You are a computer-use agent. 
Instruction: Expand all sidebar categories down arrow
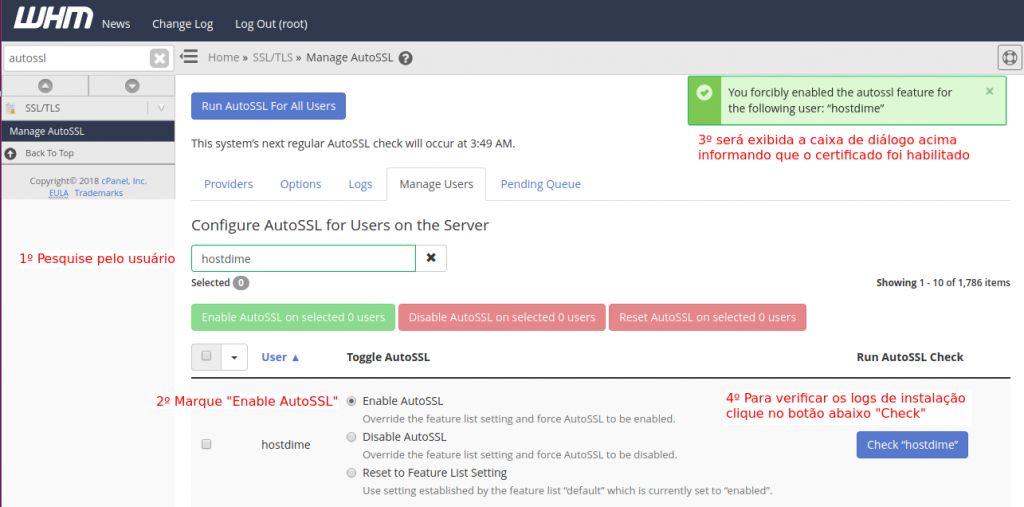click(132, 86)
